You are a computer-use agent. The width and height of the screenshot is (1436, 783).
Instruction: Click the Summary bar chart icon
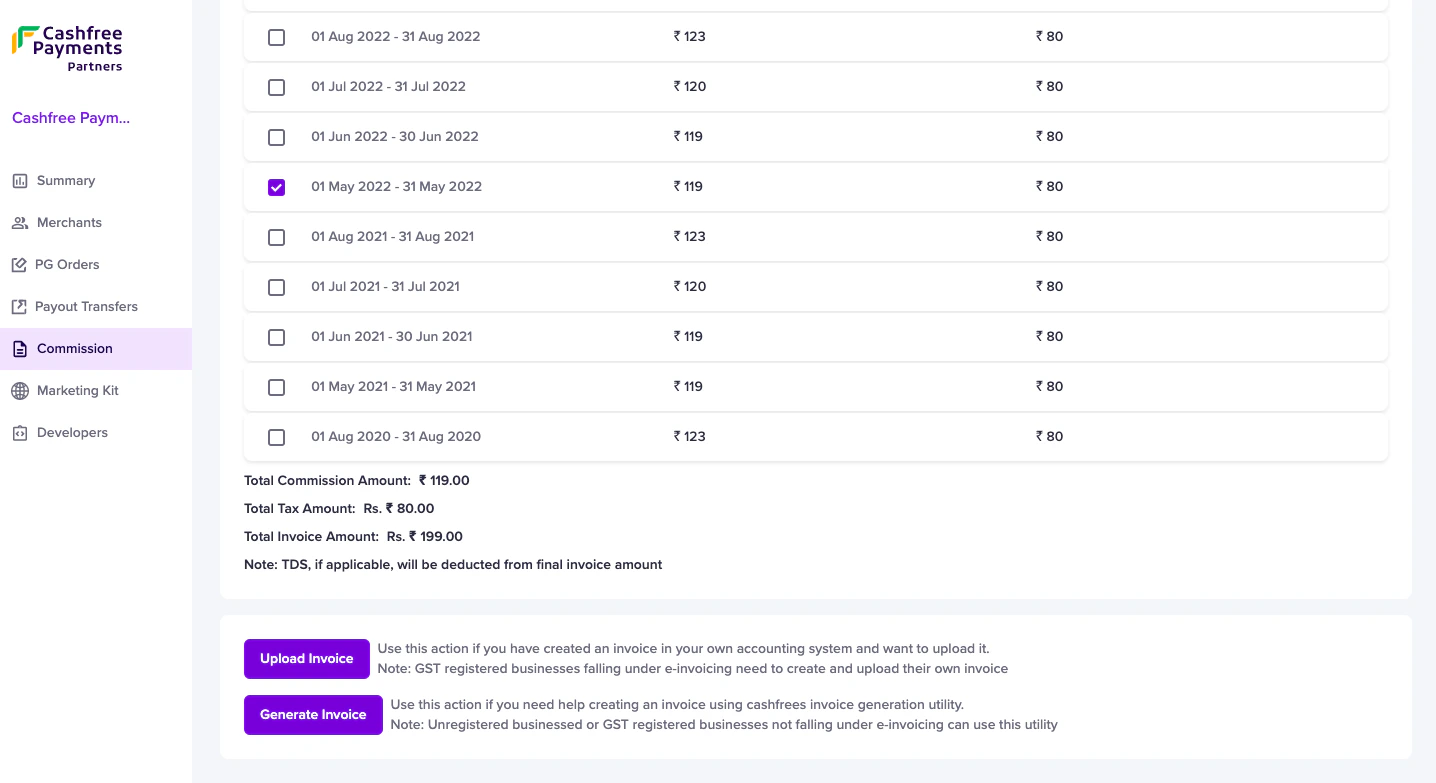tap(20, 181)
